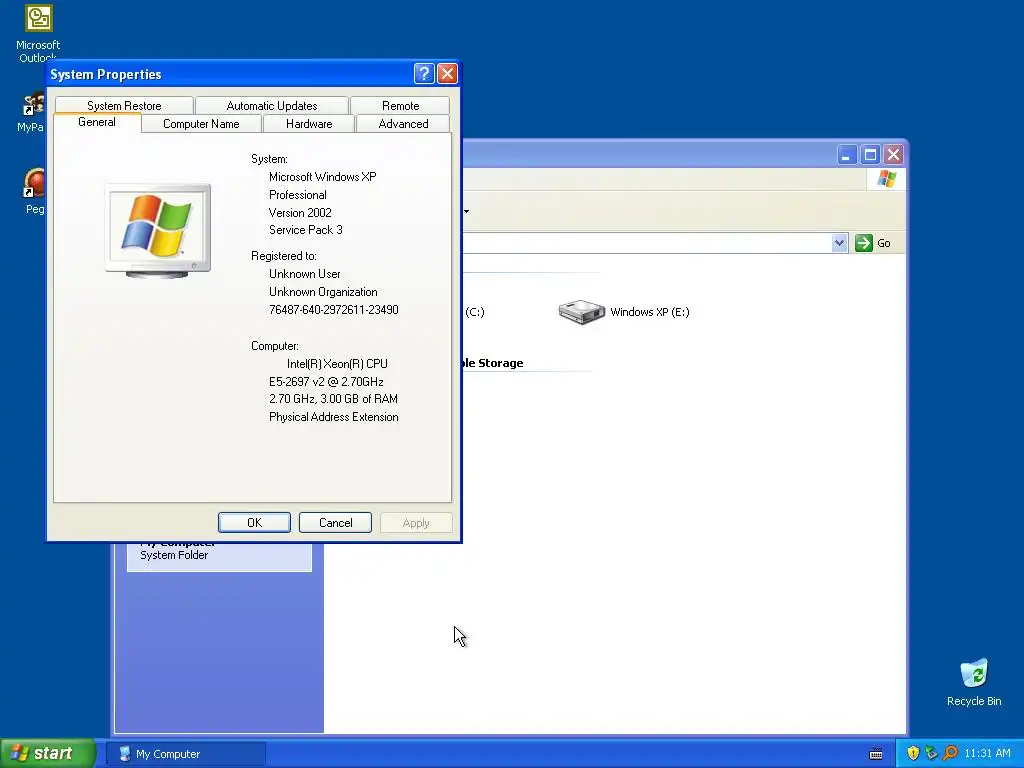1024x768 pixels.
Task: Expand the small toolbar dropdown arrow in My Computer
Action: tap(466, 211)
